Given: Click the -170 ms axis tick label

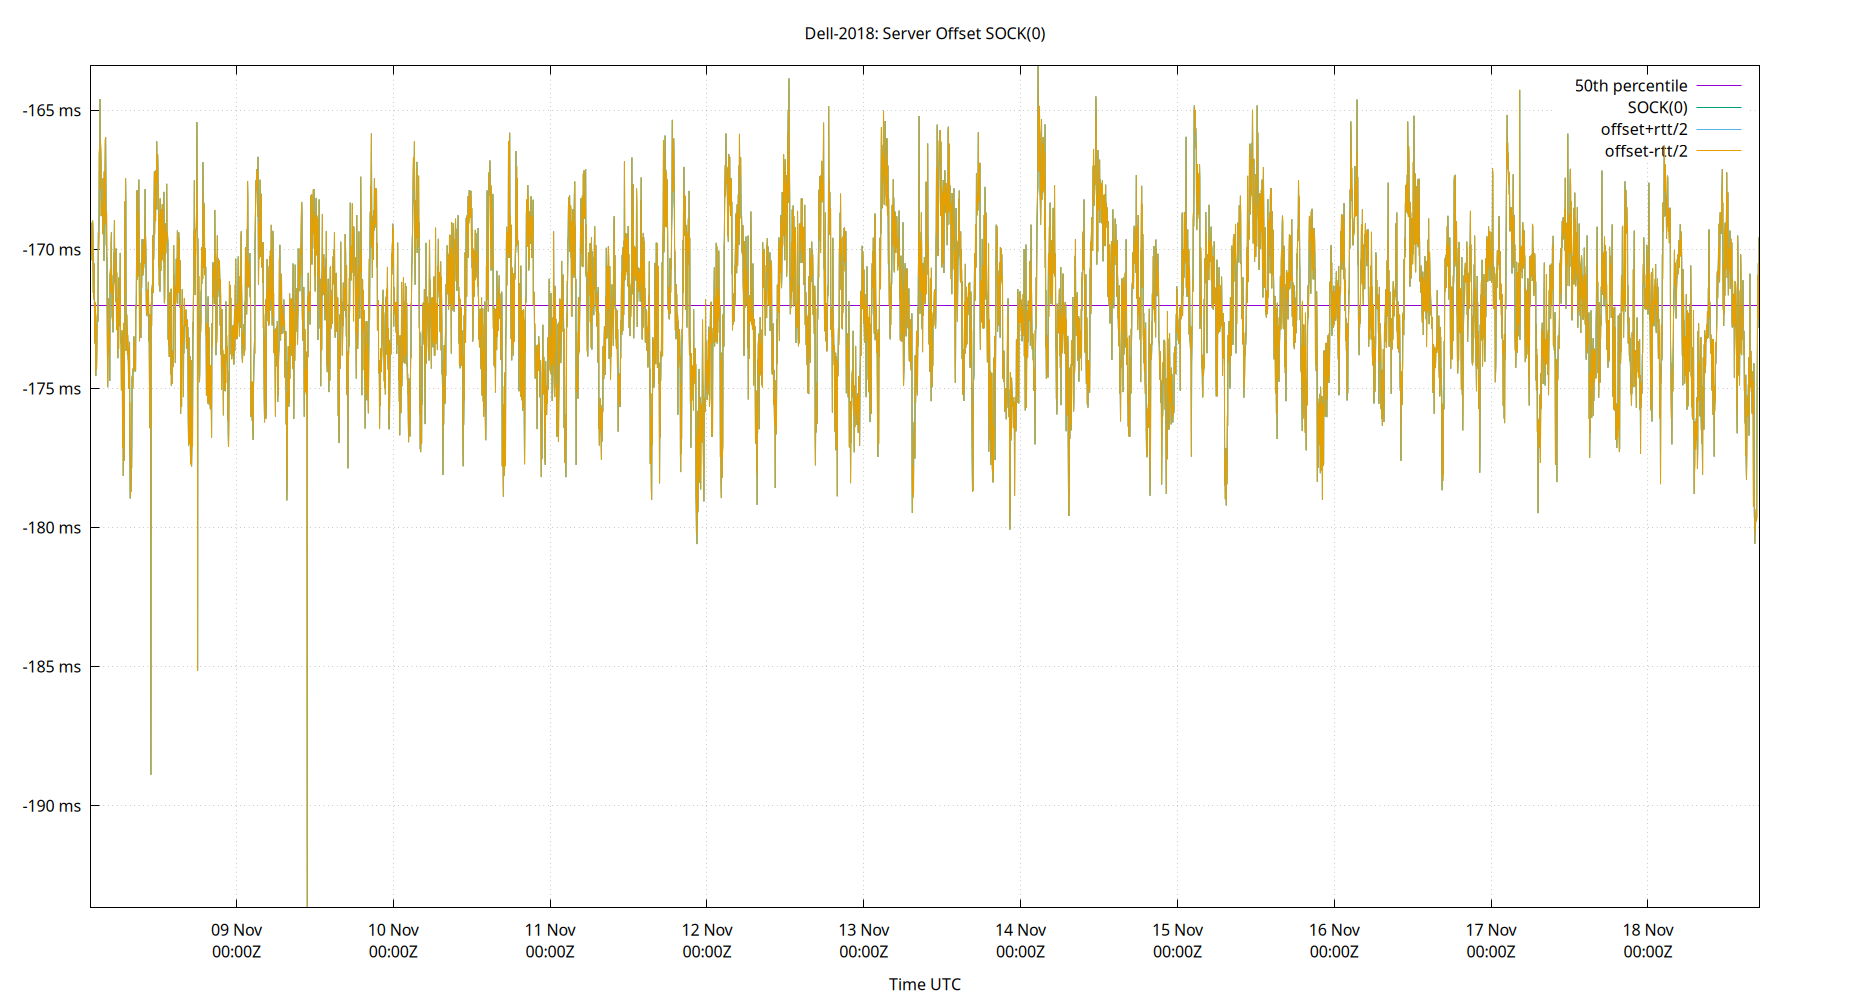Looking at the screenshot, I should tap(53, 251).
